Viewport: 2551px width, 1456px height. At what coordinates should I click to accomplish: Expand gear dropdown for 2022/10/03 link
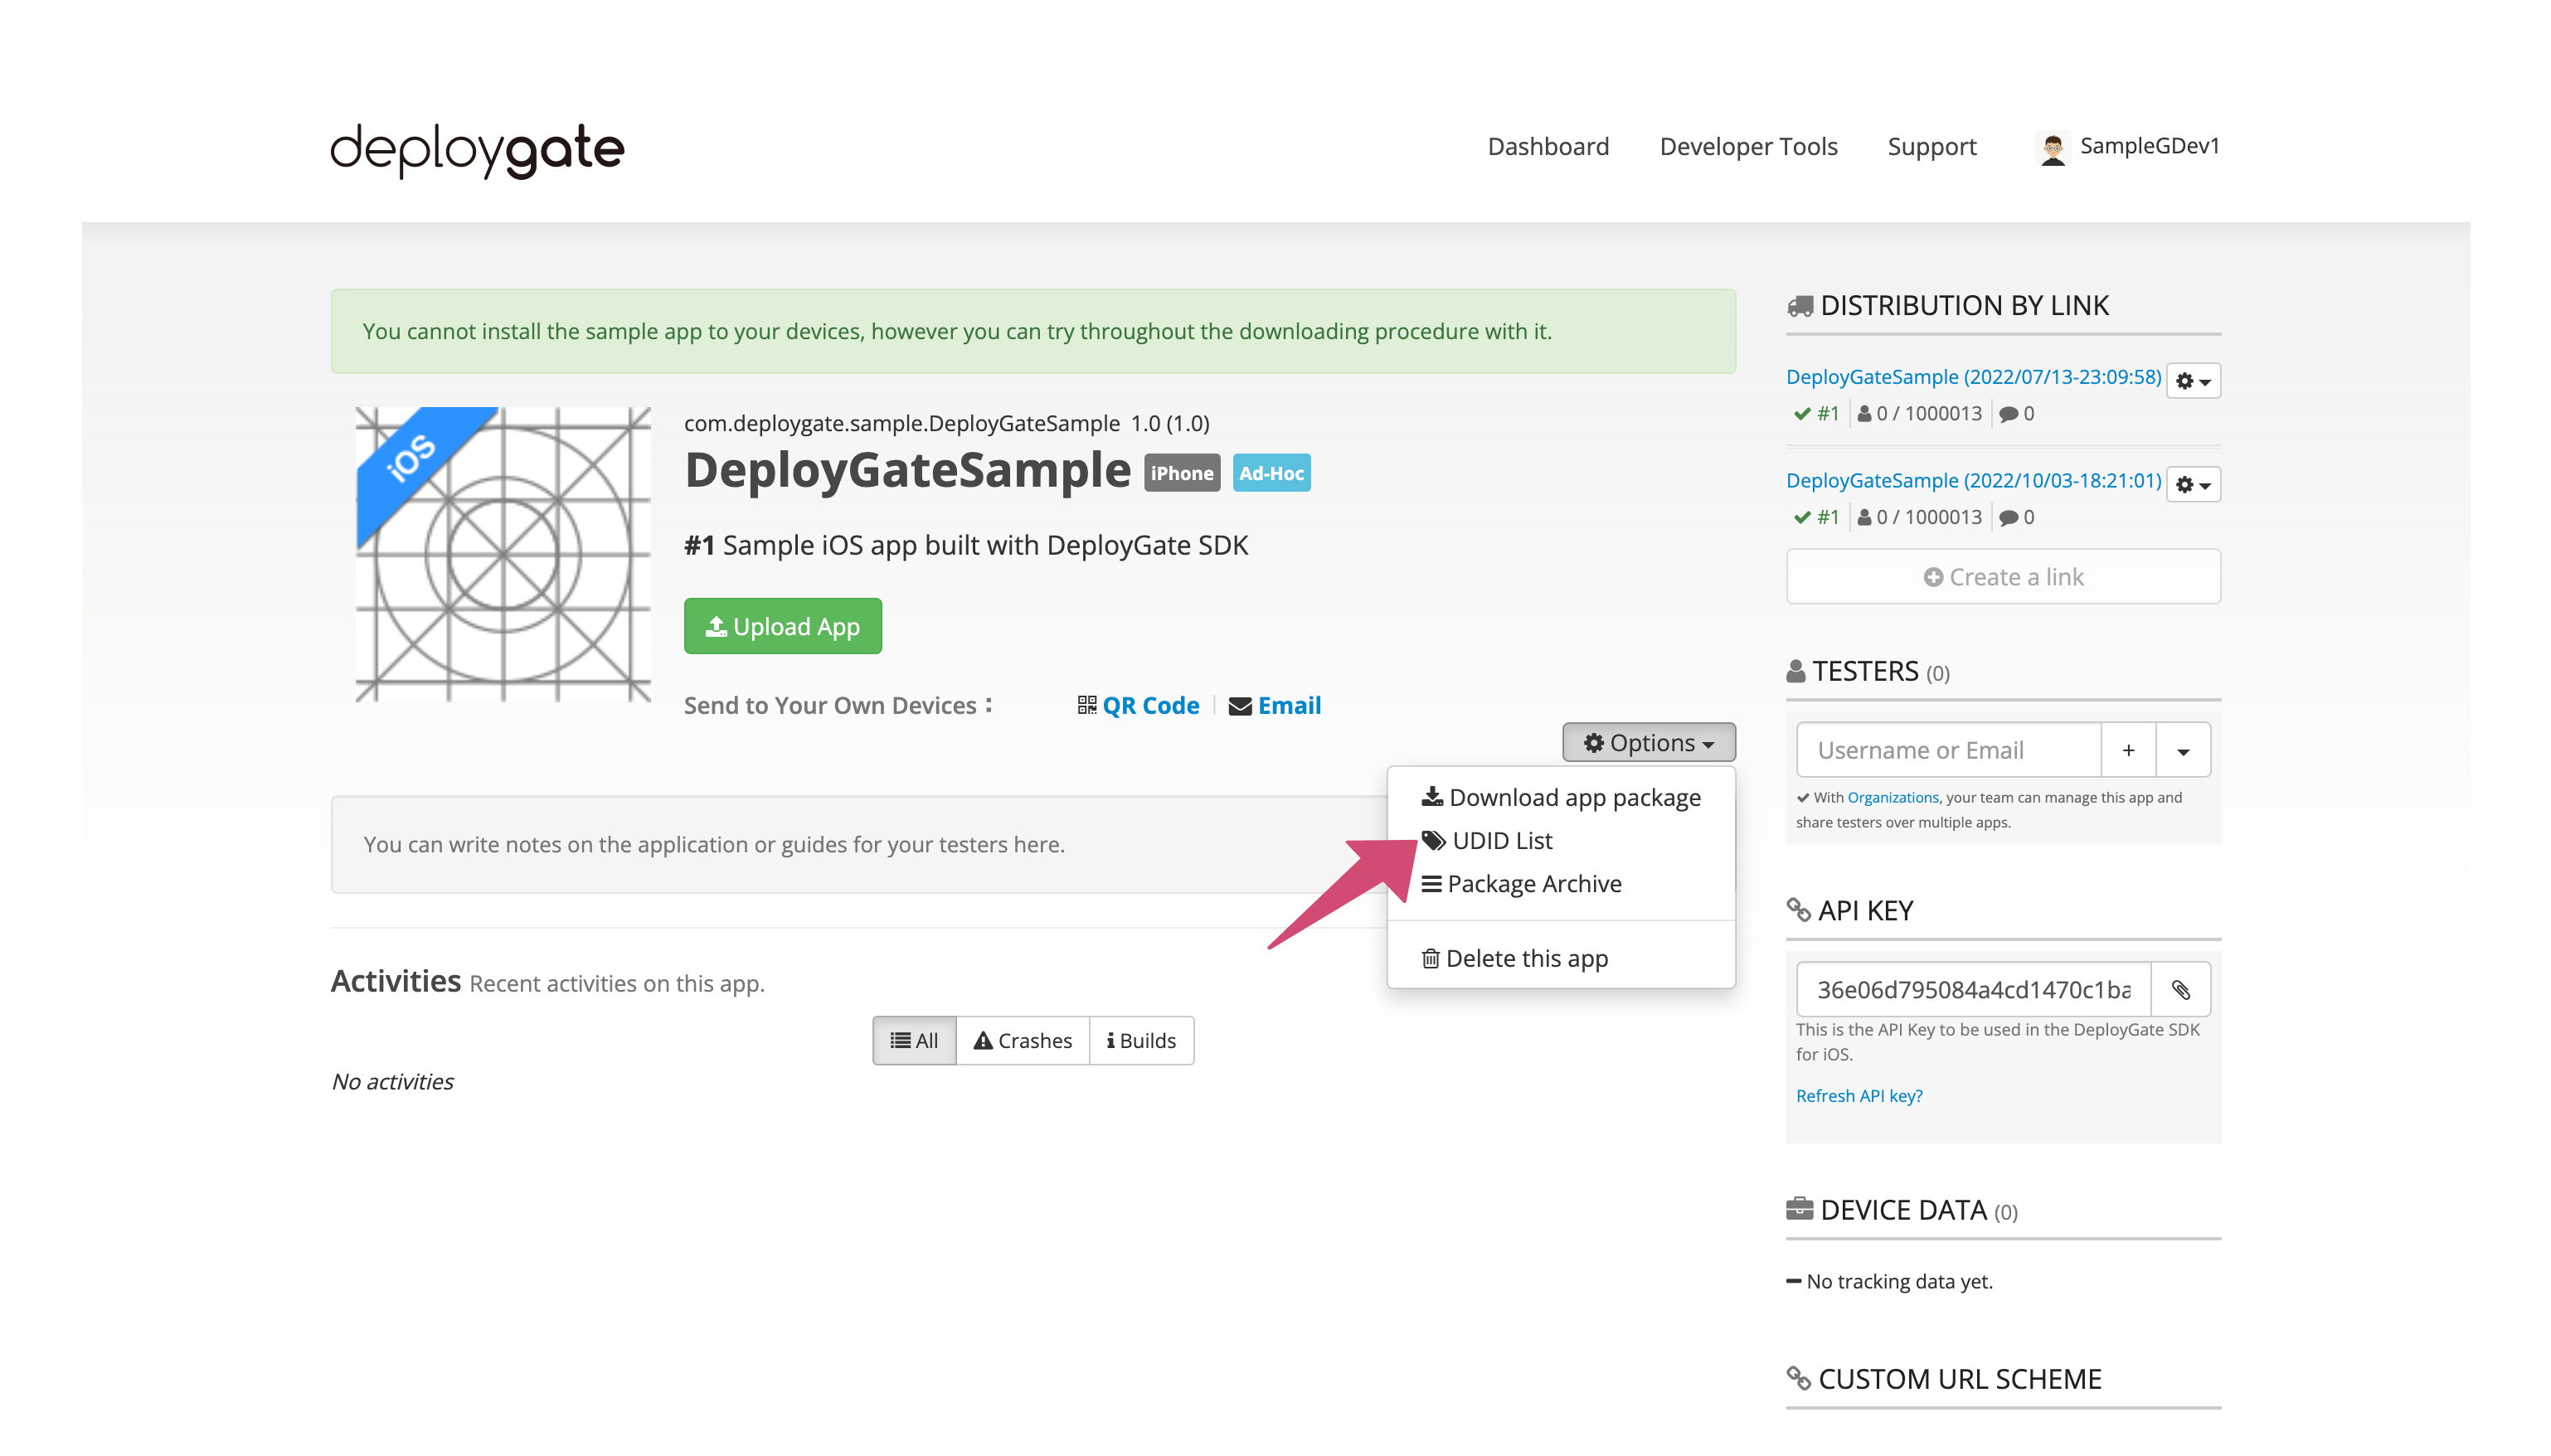tap(2193, 485)
